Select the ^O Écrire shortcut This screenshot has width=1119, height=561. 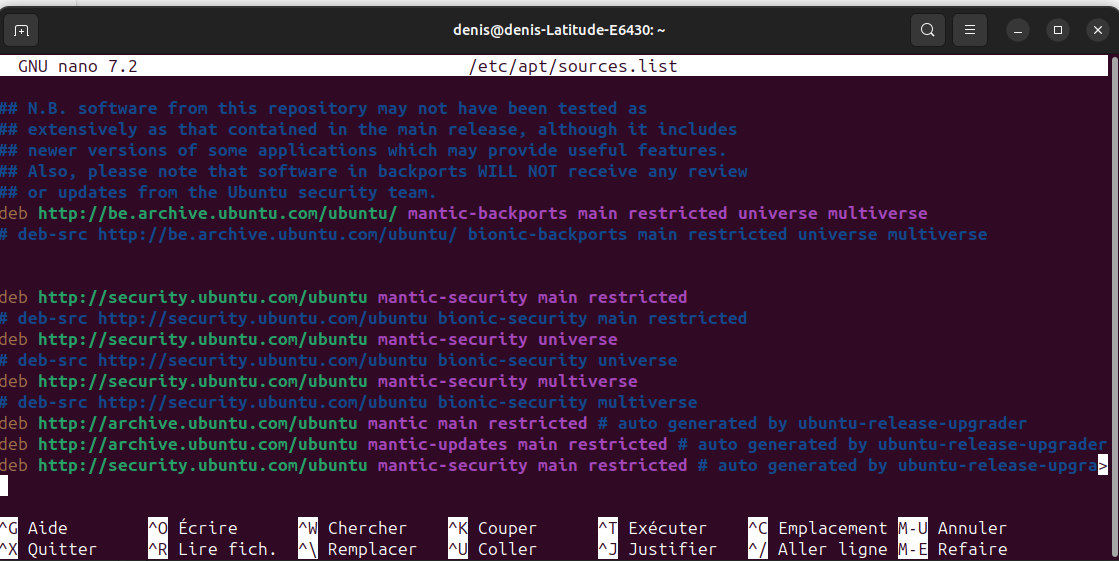(x=193, y=528)
